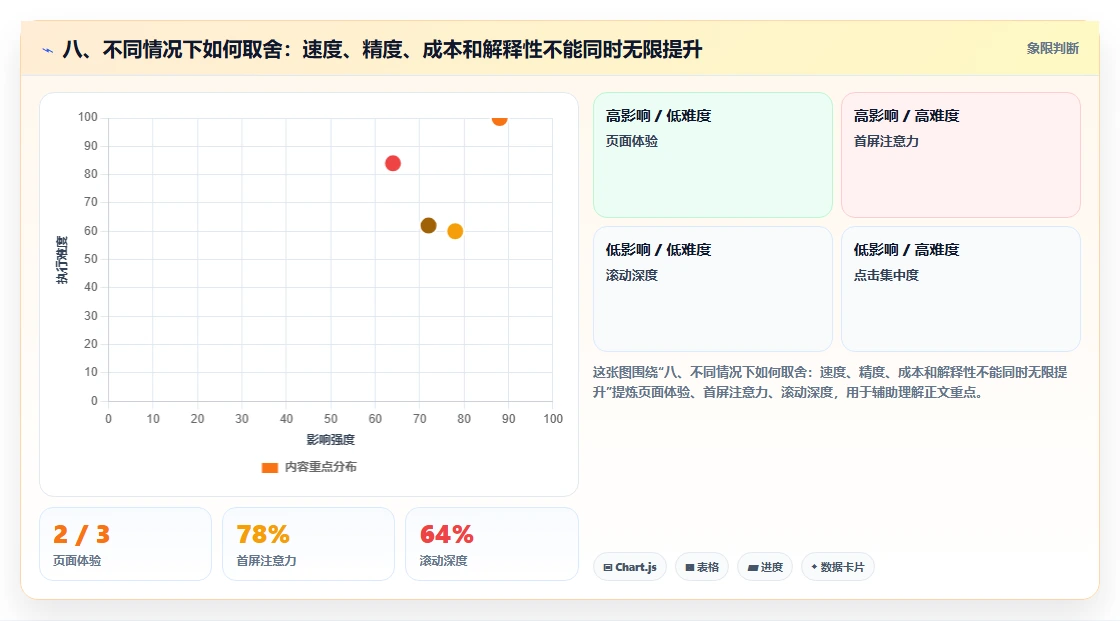This screenshot has height=621, width=1120.
Task: Click the 100 label on the y-axis
Action: 88,117
